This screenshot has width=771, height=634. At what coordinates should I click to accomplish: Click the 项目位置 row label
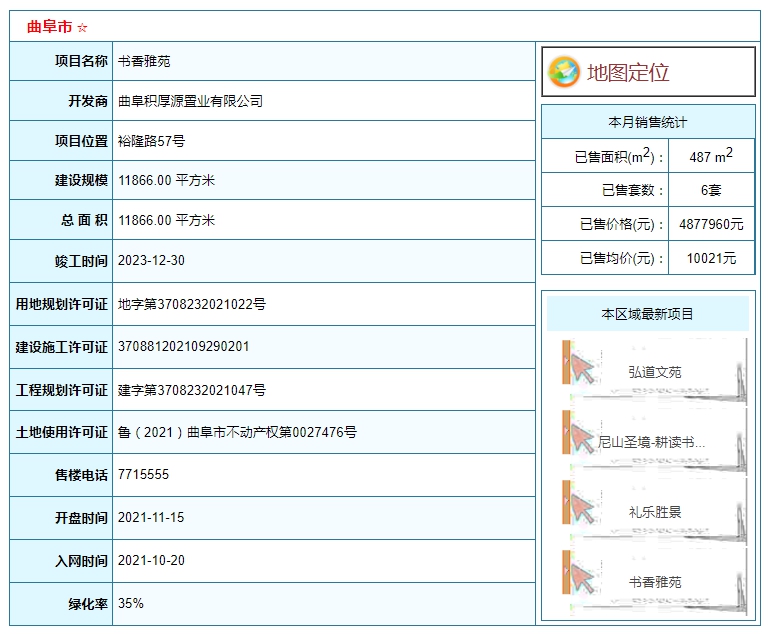[81, 141]
